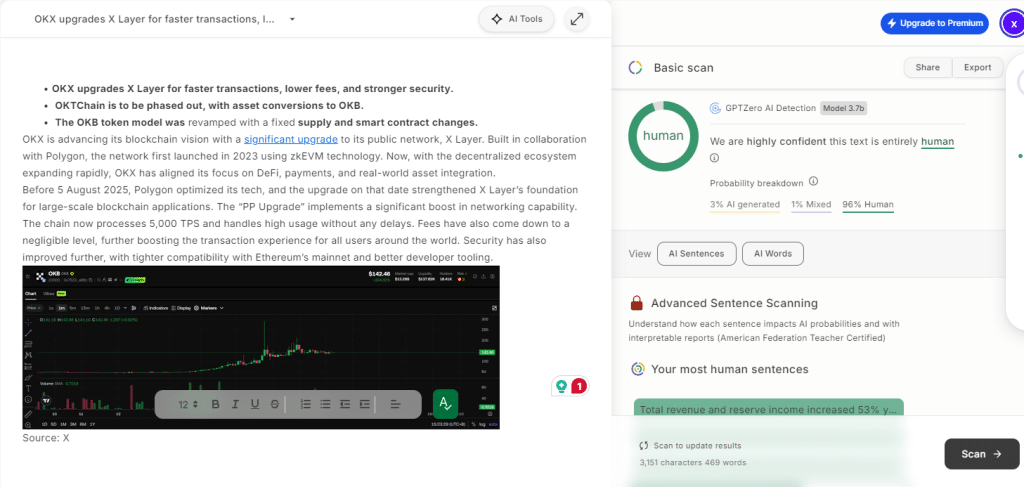1024x487 pixels.
Task: Click the Export button
Action: coord(977,67)
